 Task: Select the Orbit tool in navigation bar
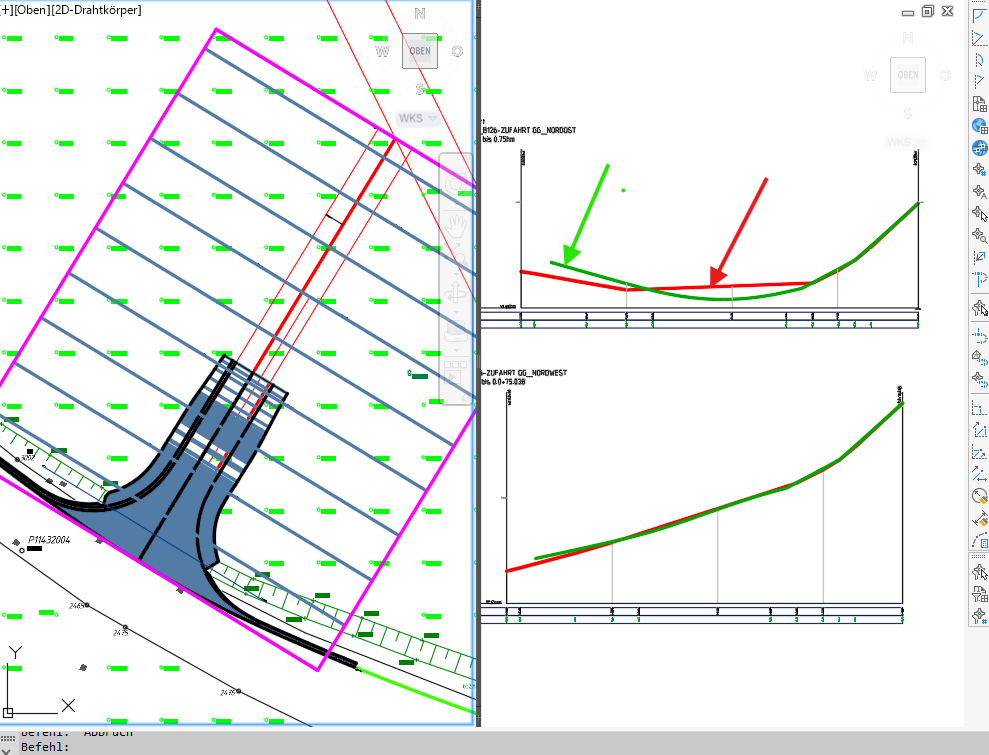click(455, 295)
